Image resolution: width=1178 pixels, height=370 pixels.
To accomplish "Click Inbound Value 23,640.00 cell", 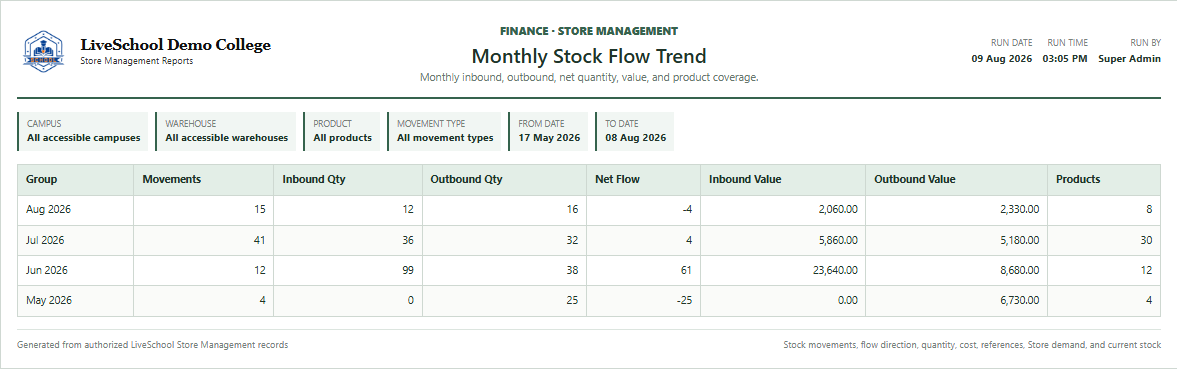I will click(783, 271).
